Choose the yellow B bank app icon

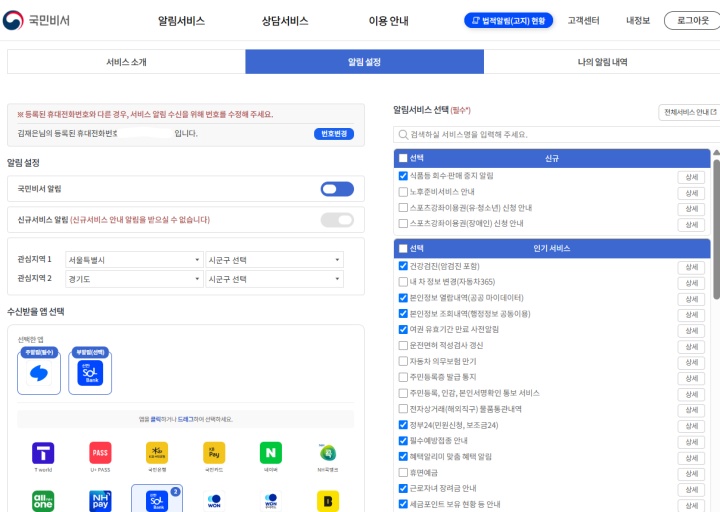[328, 501]
